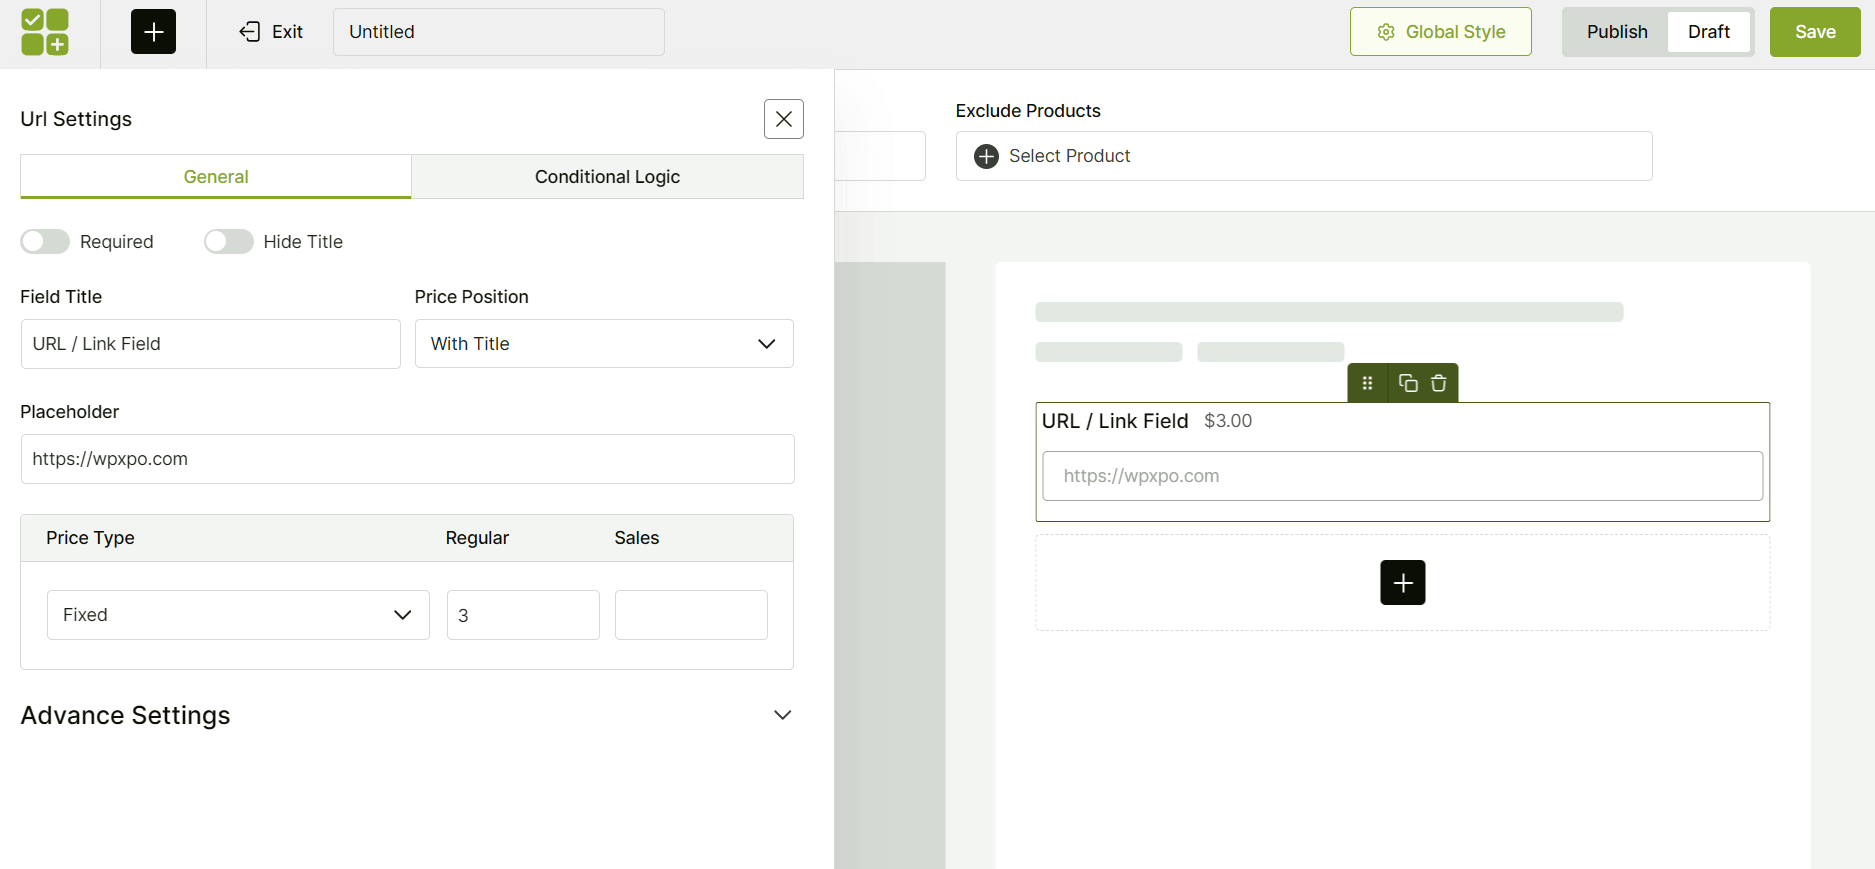Click the $3.00 price label
Viewport: 1875px width, 869px height.
(1228, 421)
